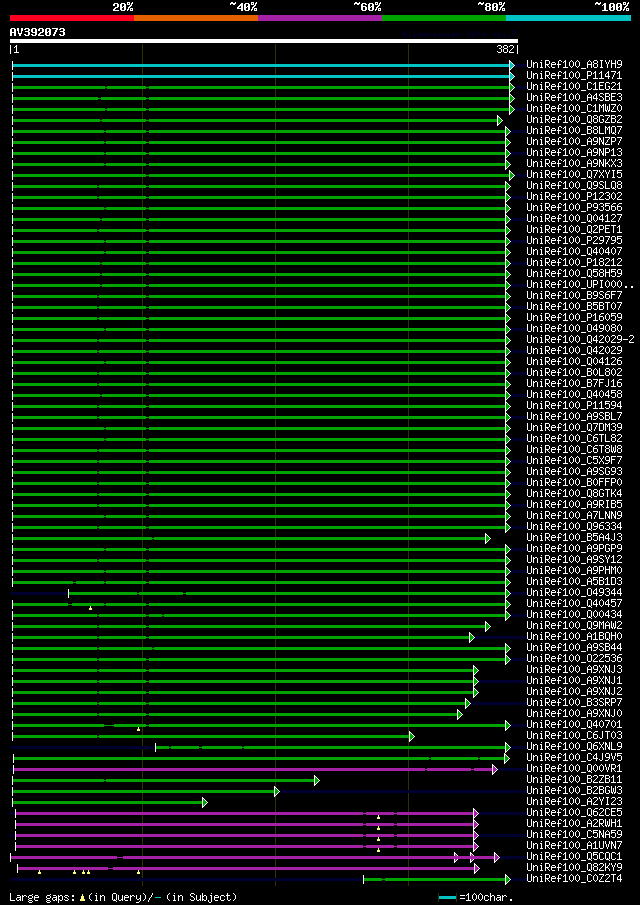Open hit UniRef100_P12302
640x905 pixels.
pos(574,197)
